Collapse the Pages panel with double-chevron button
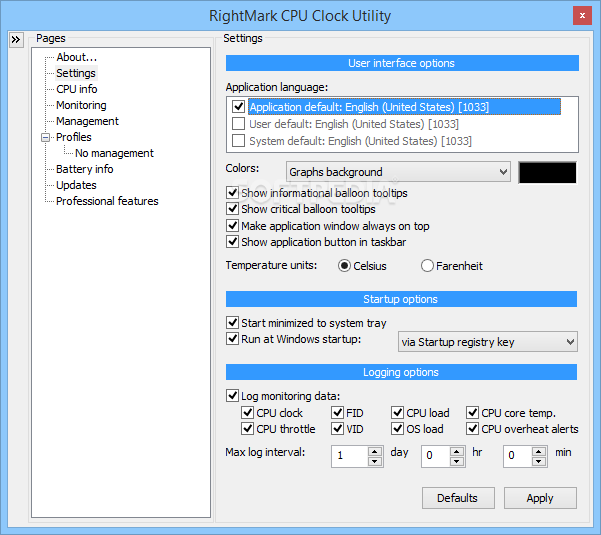 pyautogui.click(x=16, y=39)
